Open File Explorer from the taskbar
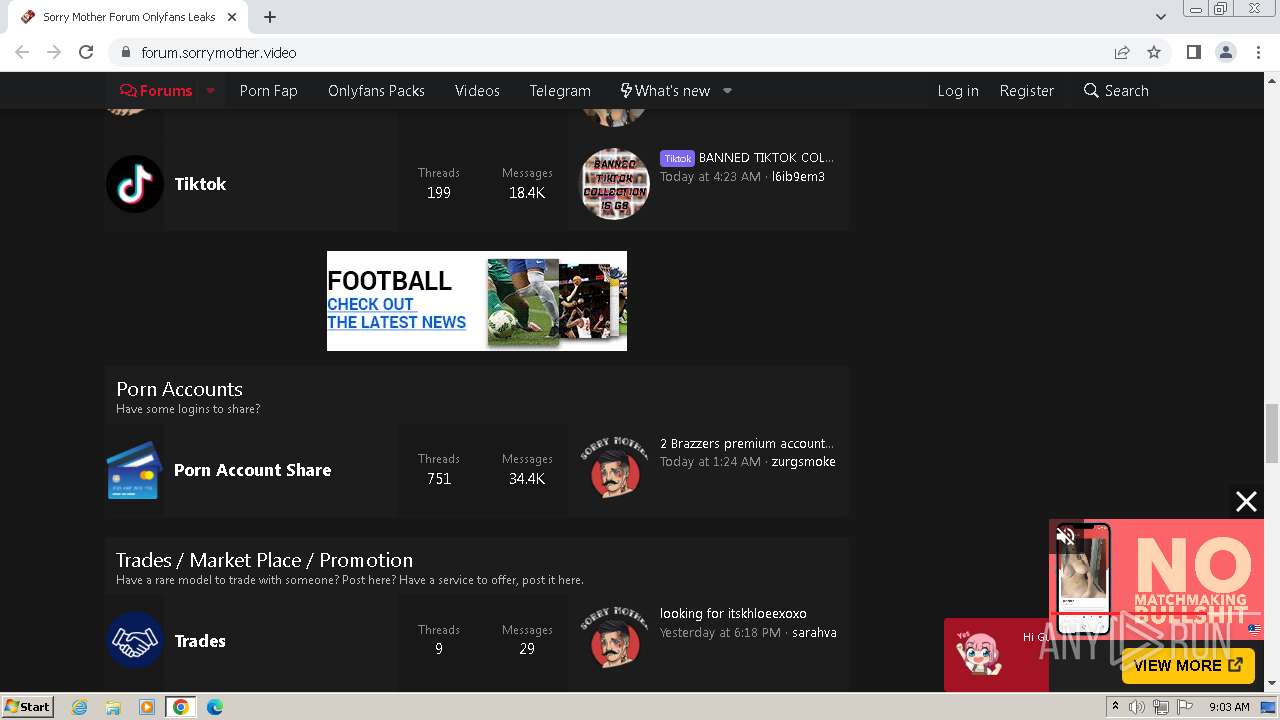Viewport: 1280px width, 720px height. click(113, 707)
